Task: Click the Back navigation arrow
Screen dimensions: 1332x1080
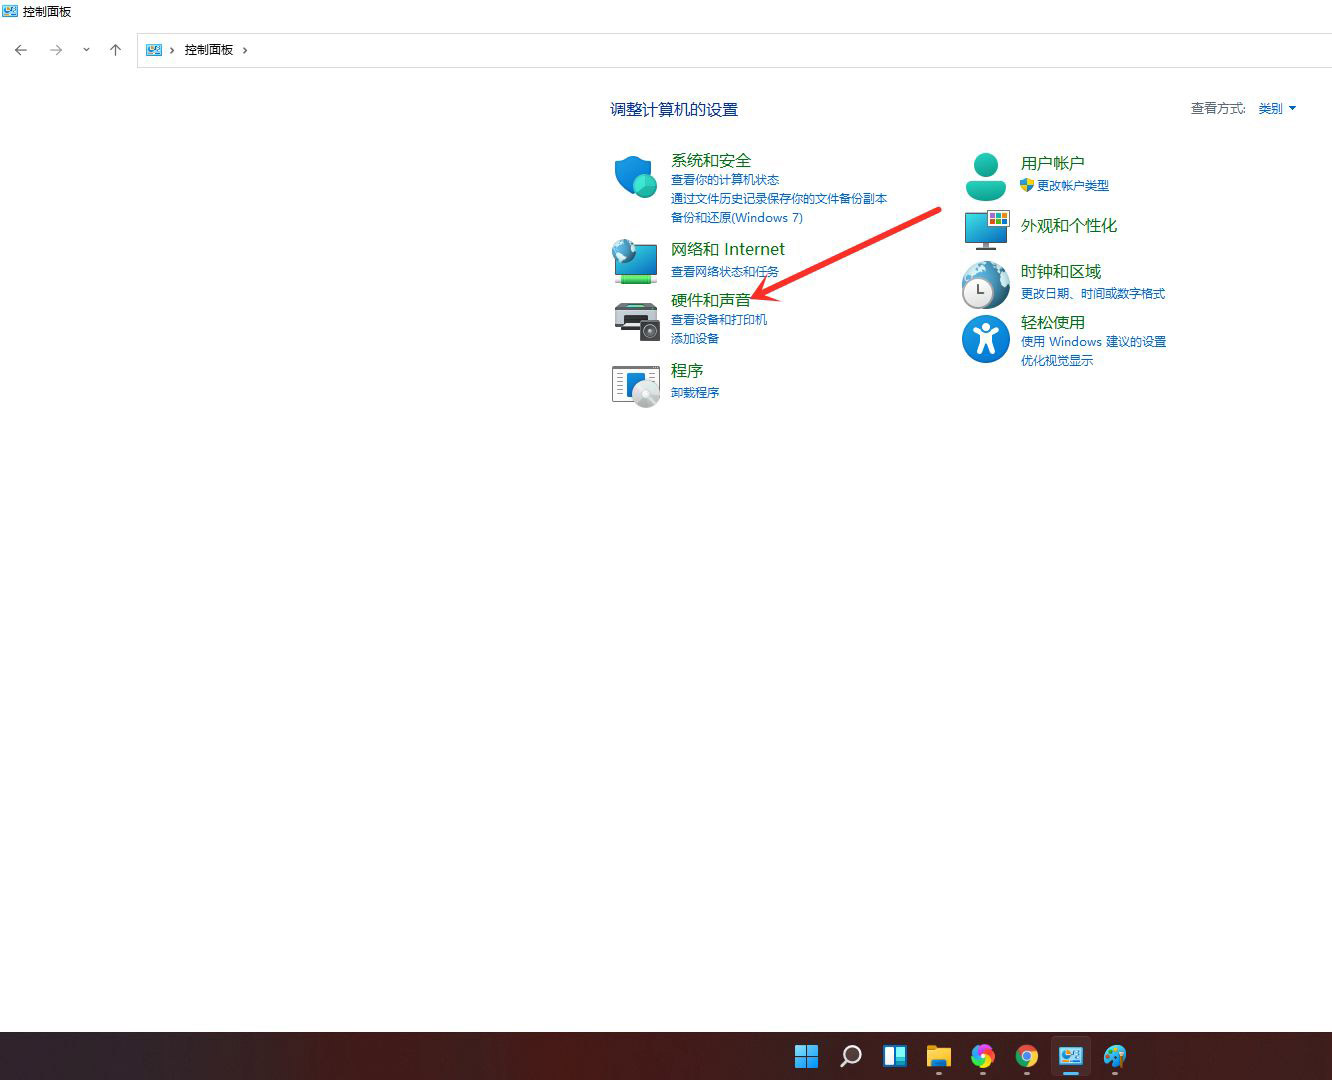Action: point(21,50)
